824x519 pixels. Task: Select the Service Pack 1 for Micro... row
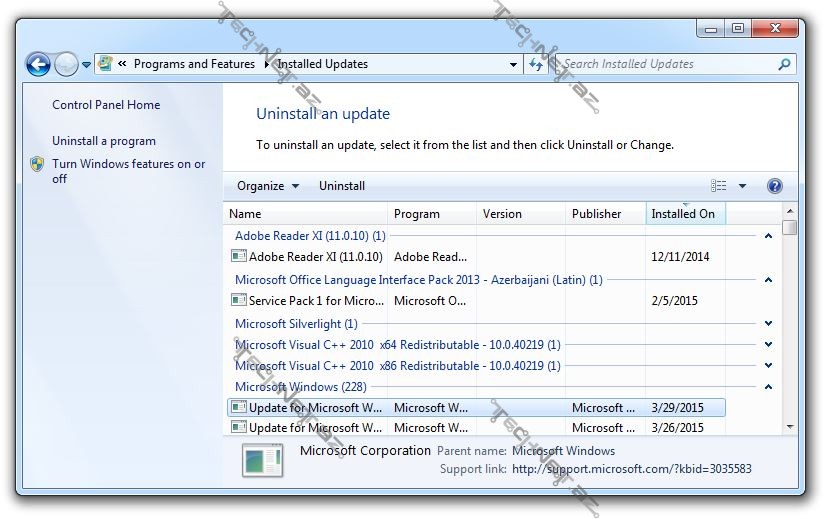click(x=477, y=301)
